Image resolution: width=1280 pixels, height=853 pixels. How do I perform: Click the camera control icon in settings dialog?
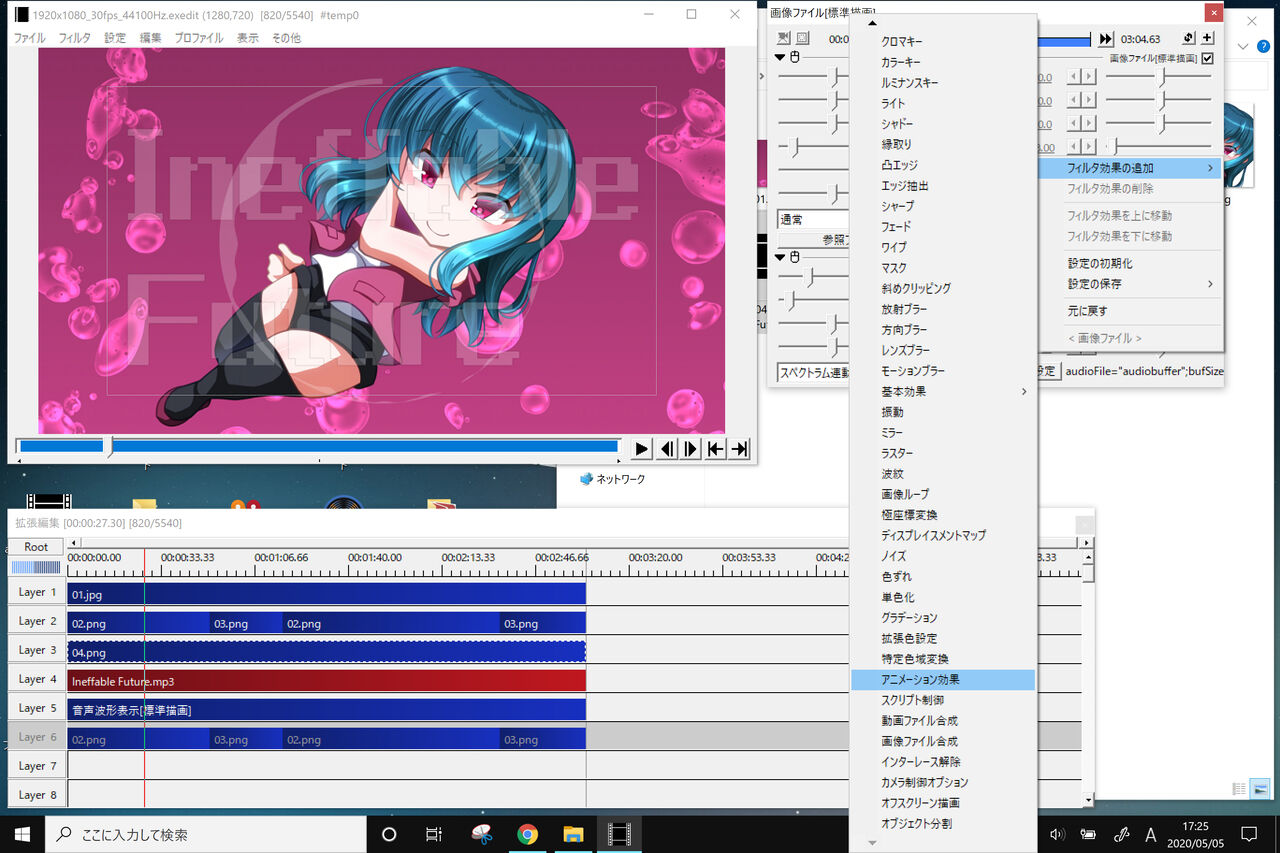784,39
